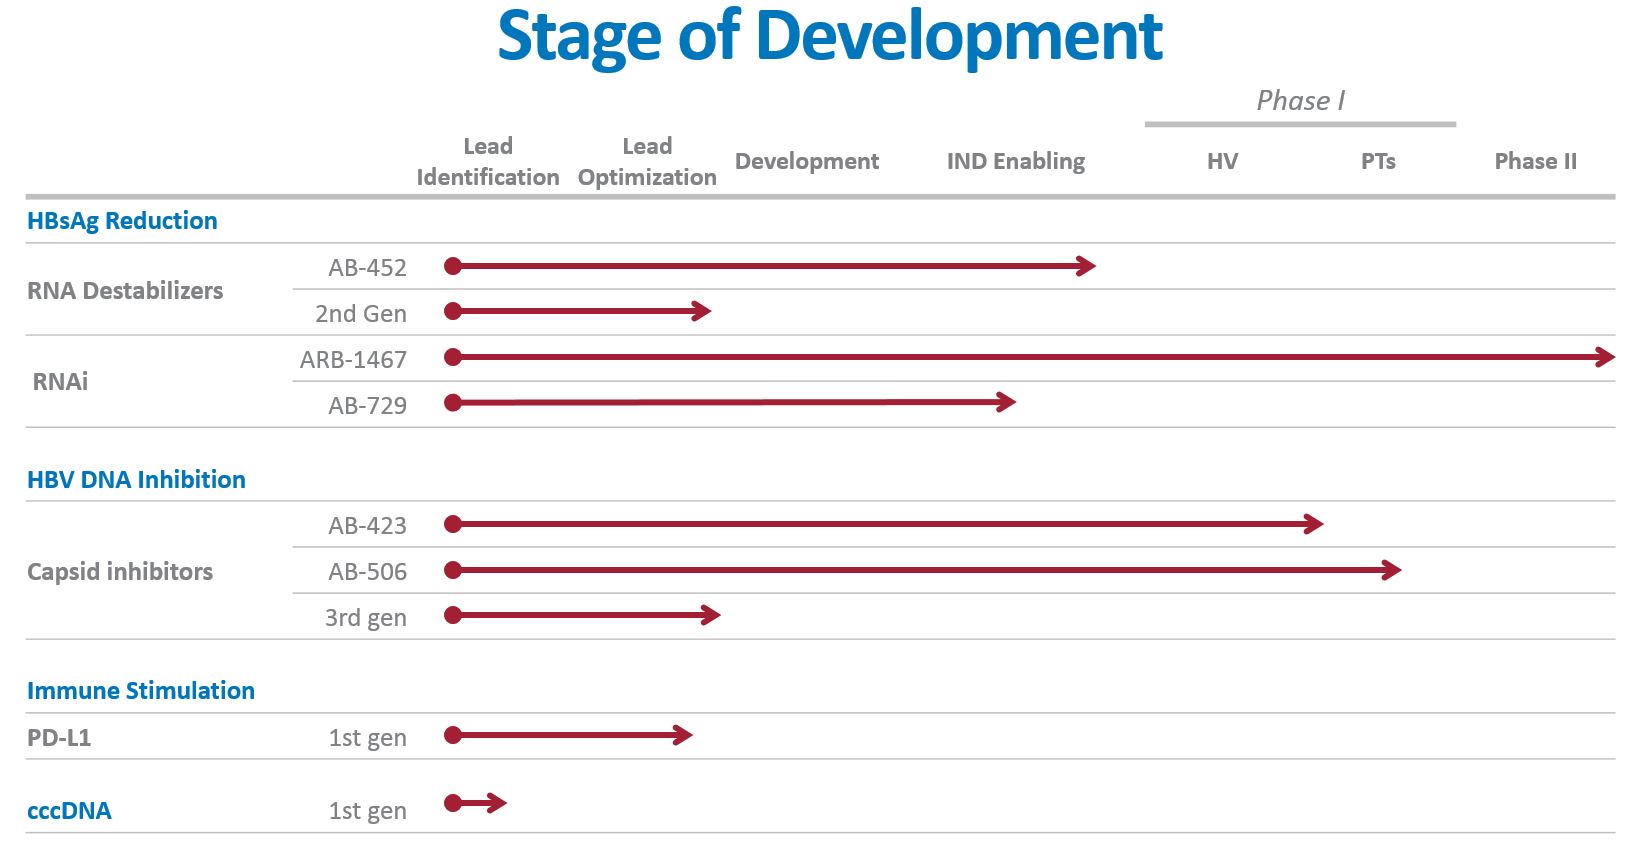
Task: Select the 'RNA Destabilizers' row label
Action: [x=125, y=291]
